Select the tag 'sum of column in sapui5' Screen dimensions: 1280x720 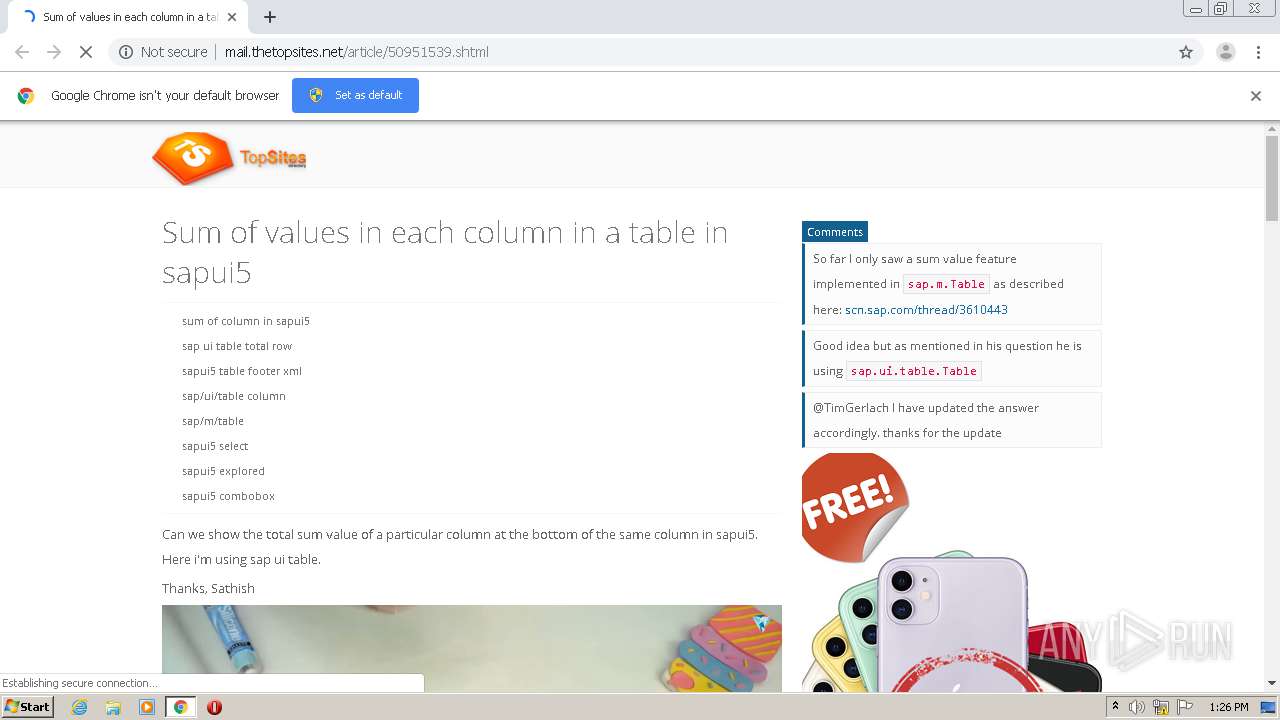[x=246, y=321]
